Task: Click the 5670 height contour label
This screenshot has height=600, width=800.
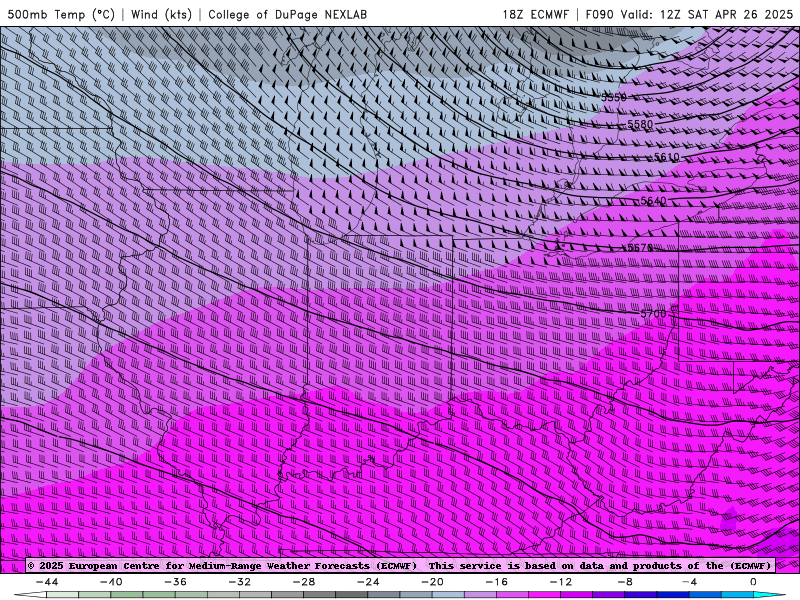Action: coord(640,247)
